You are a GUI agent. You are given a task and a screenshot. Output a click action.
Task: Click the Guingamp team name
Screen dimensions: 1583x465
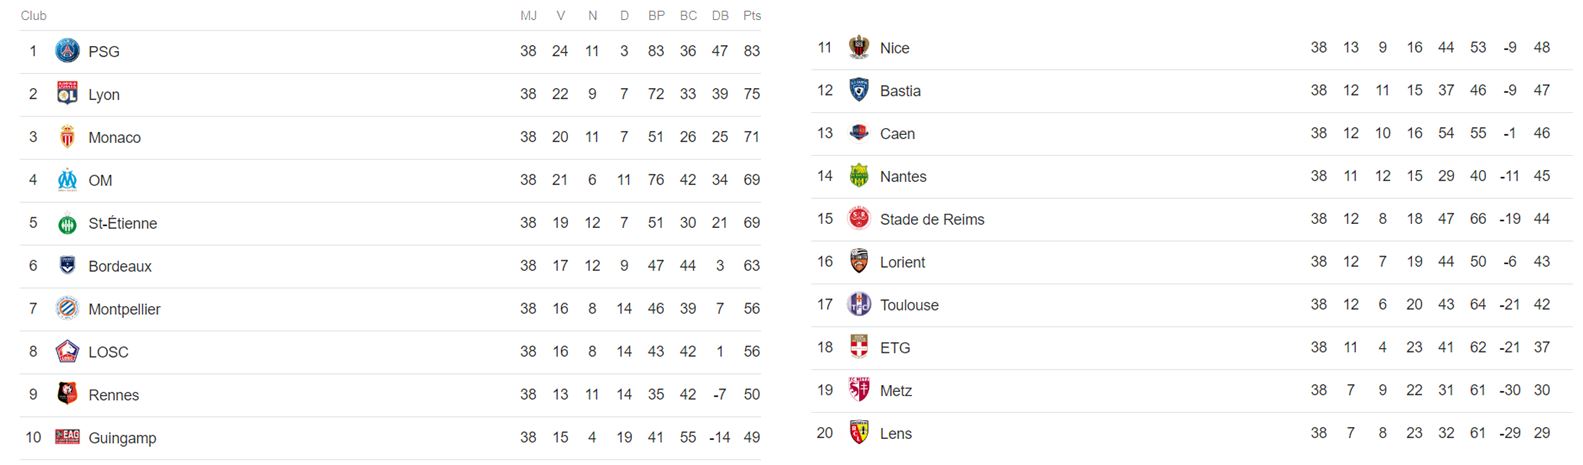pos(122,438)
